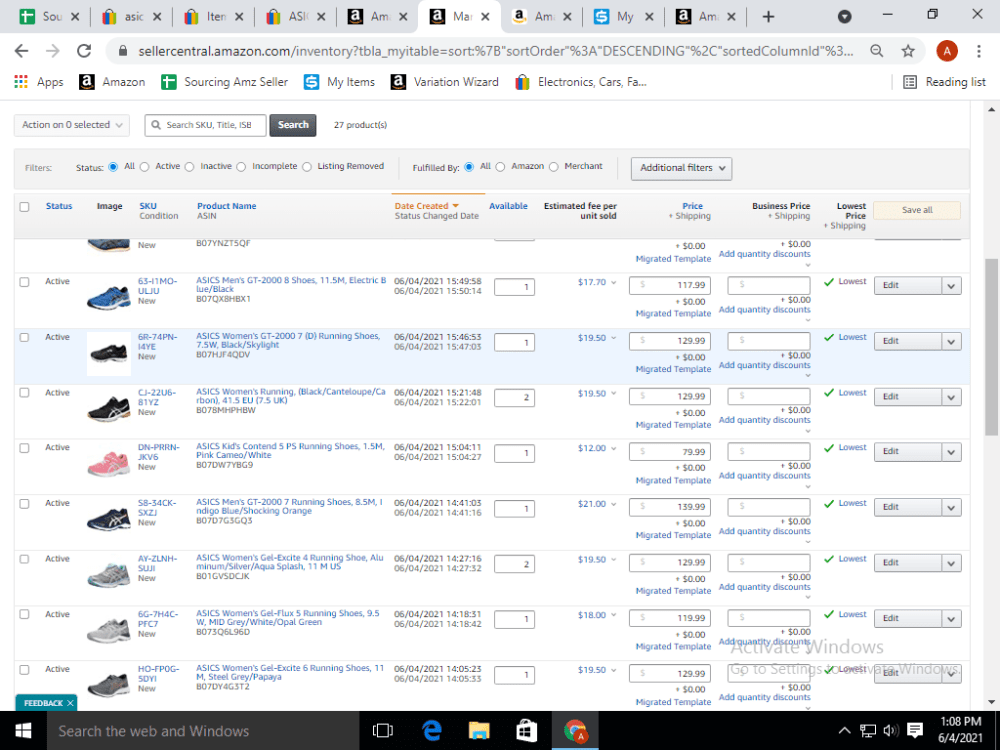
Task: Sort by the Status column header
Action: pyautogui.click(x=59, y=206)
